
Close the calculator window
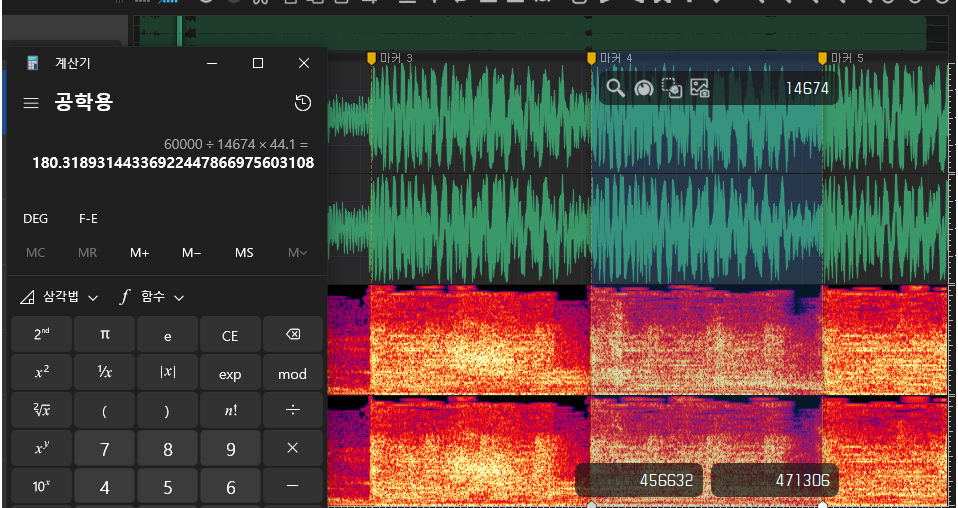[304, 63]
